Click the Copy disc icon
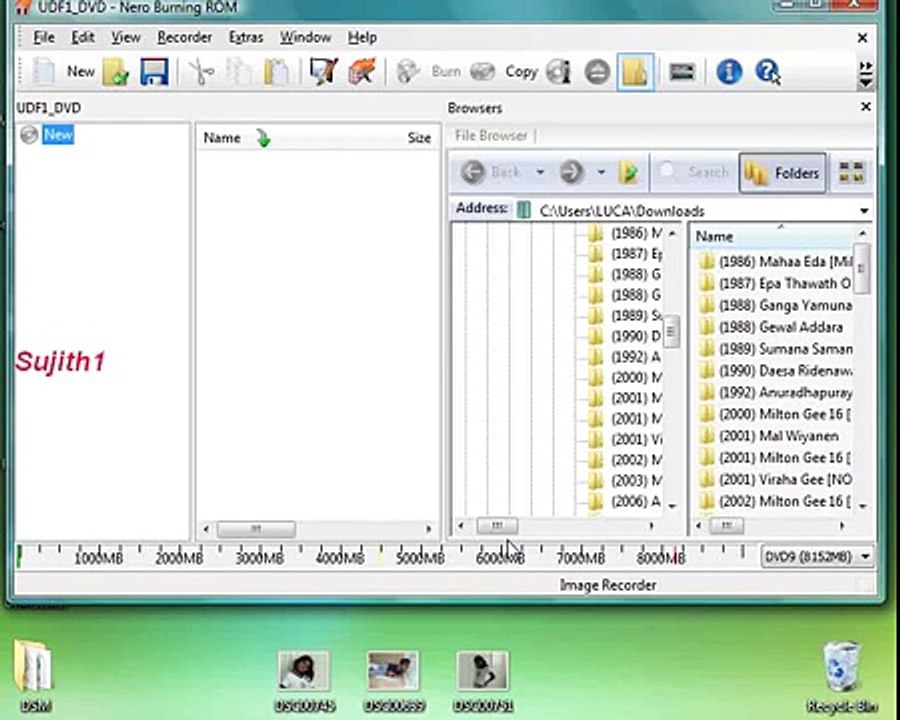The width and height of the screenshot is (900, 720). tap(483, 72)
